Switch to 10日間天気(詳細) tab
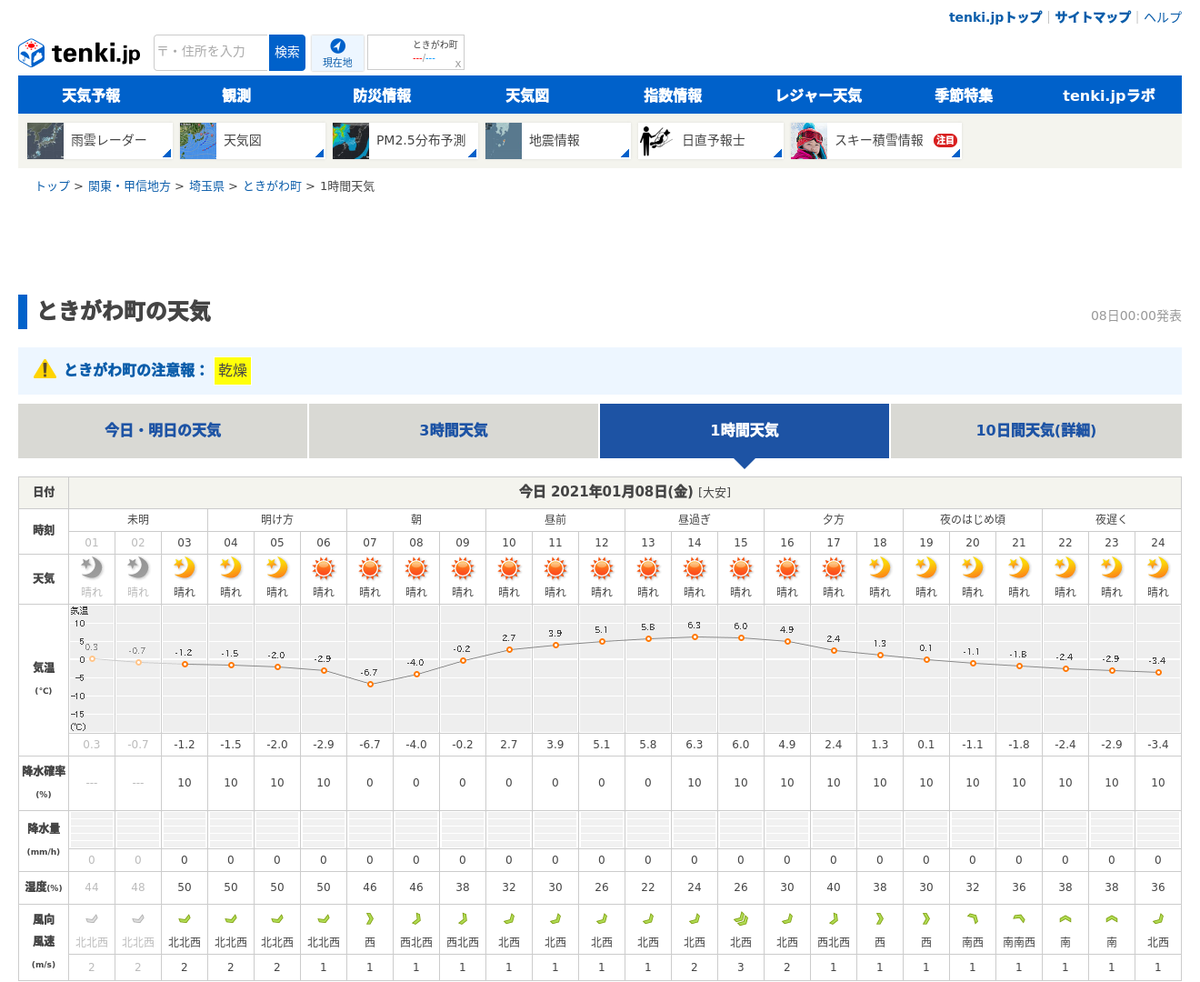Image resolution: width=1200 pixels, height=982 pixels. pyautogui.click(x=1036, y=431)
